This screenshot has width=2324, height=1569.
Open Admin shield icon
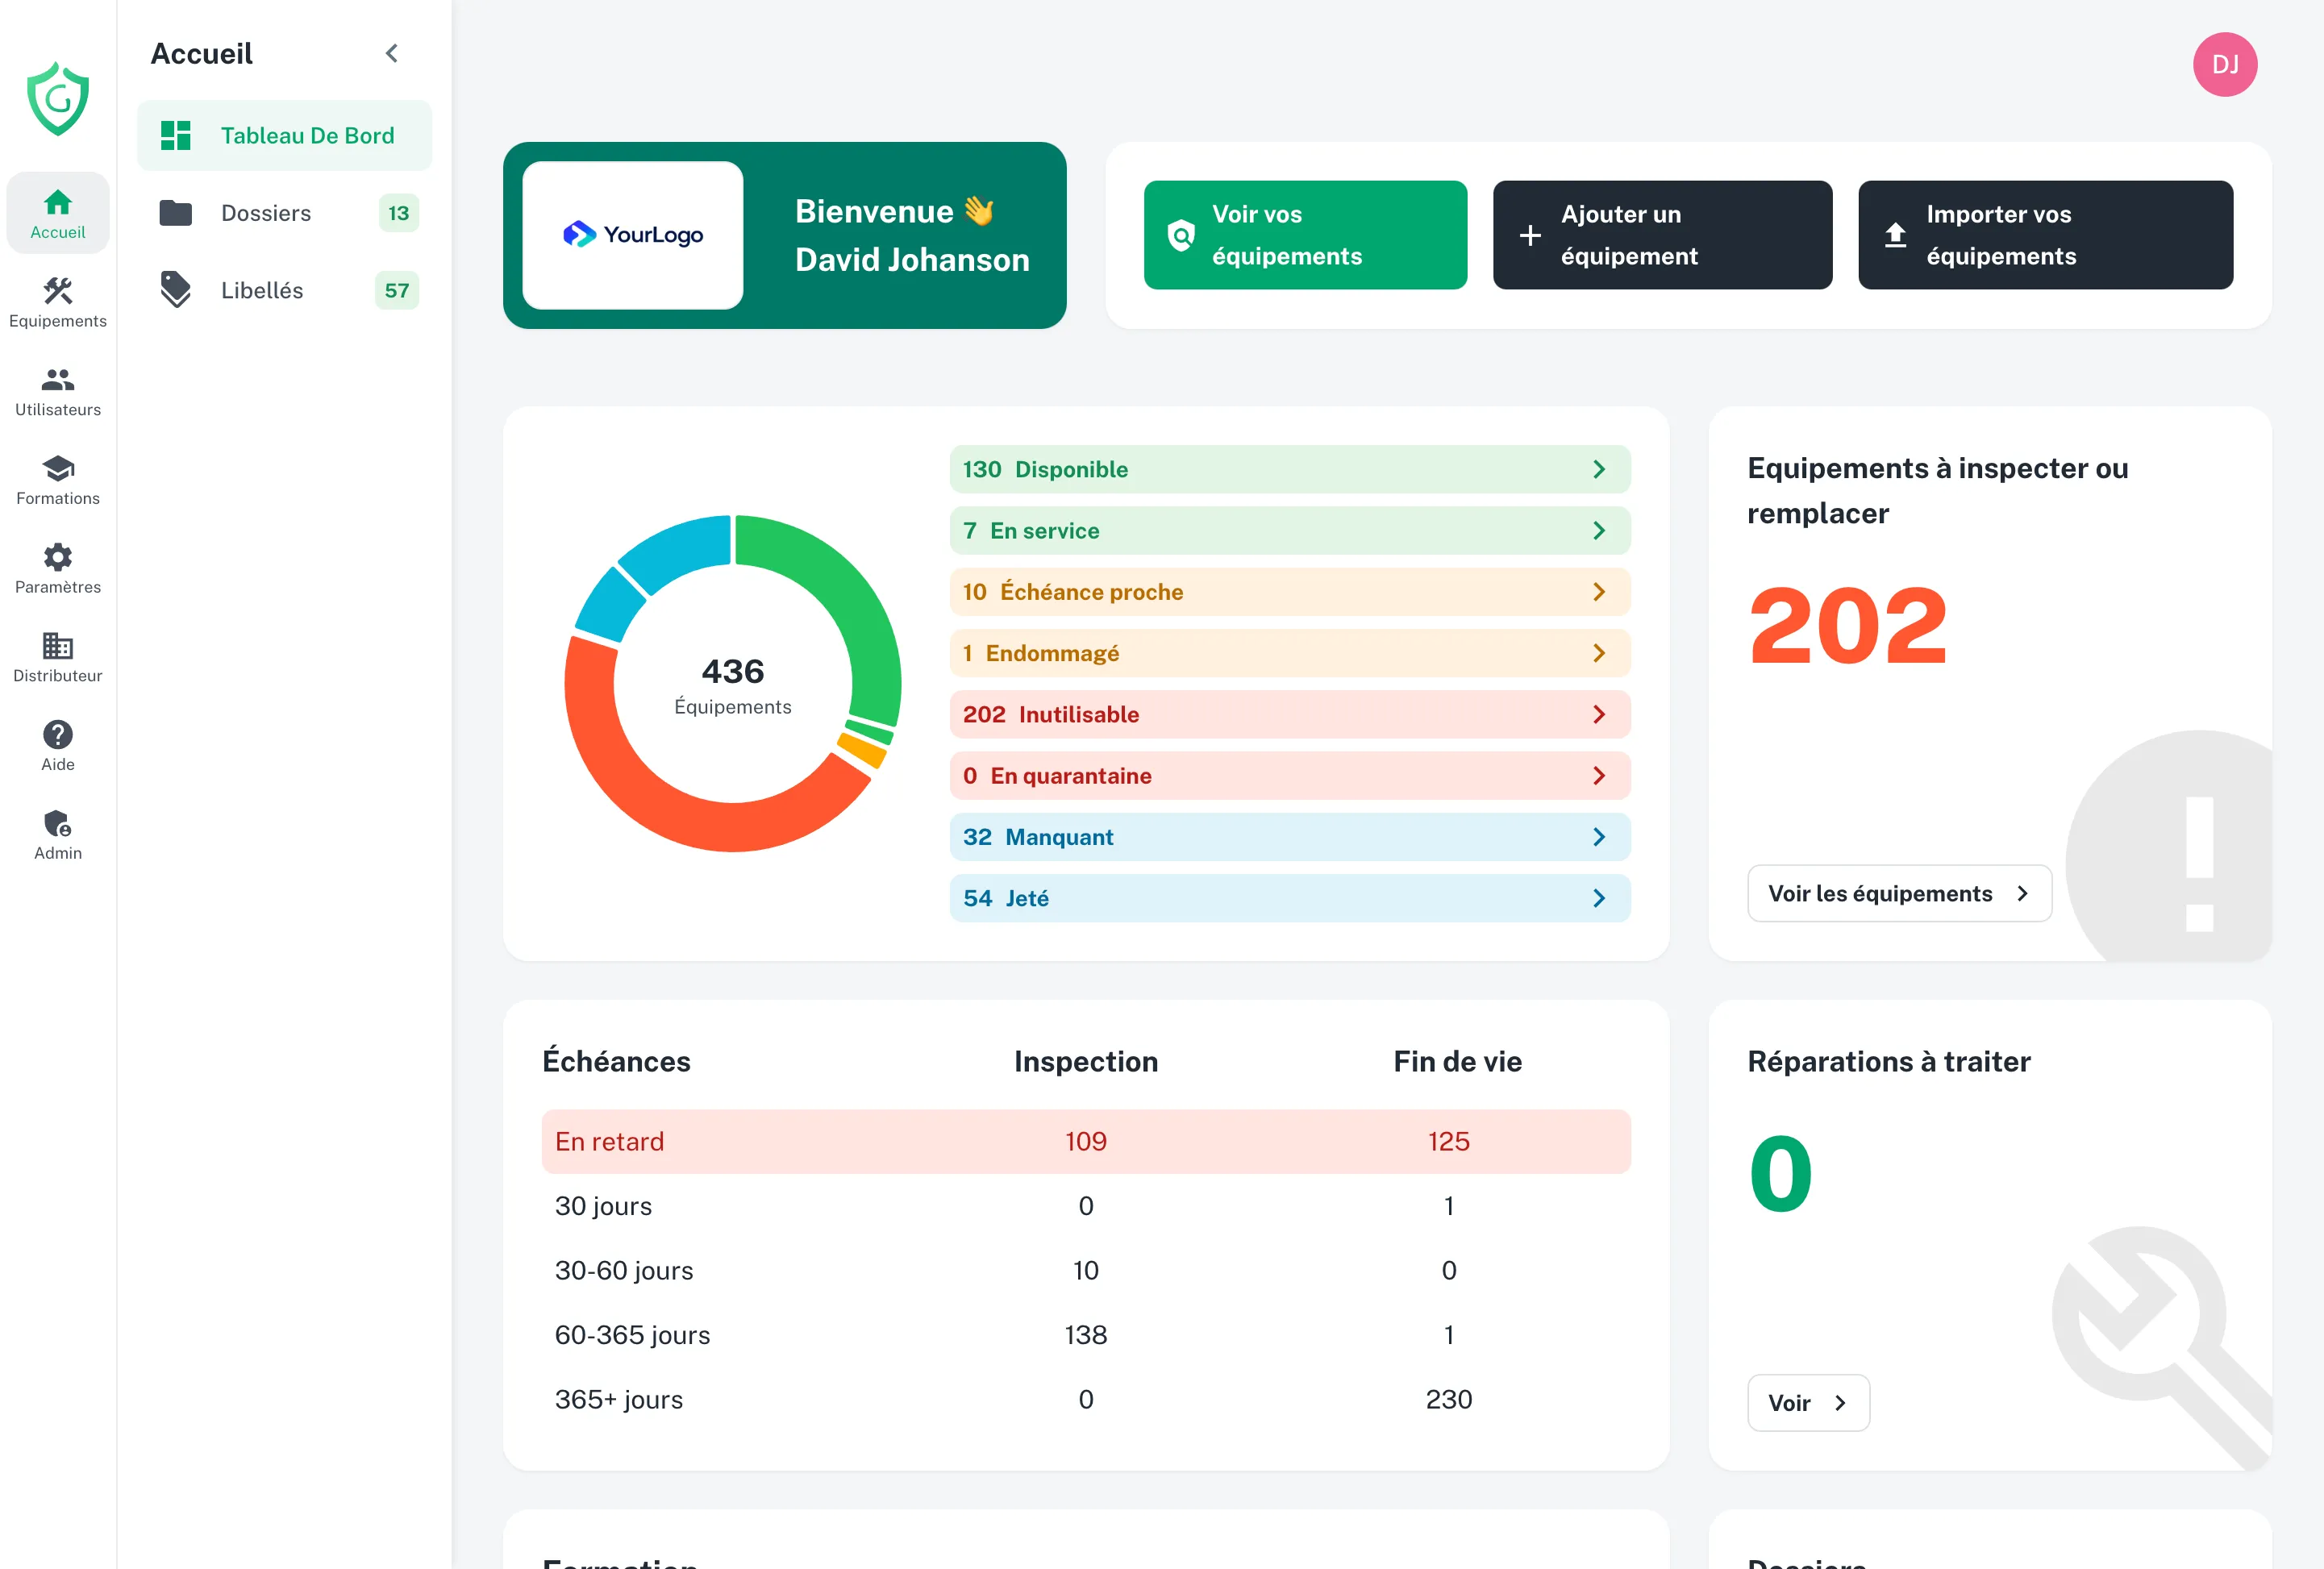click(x=58, y=823)
